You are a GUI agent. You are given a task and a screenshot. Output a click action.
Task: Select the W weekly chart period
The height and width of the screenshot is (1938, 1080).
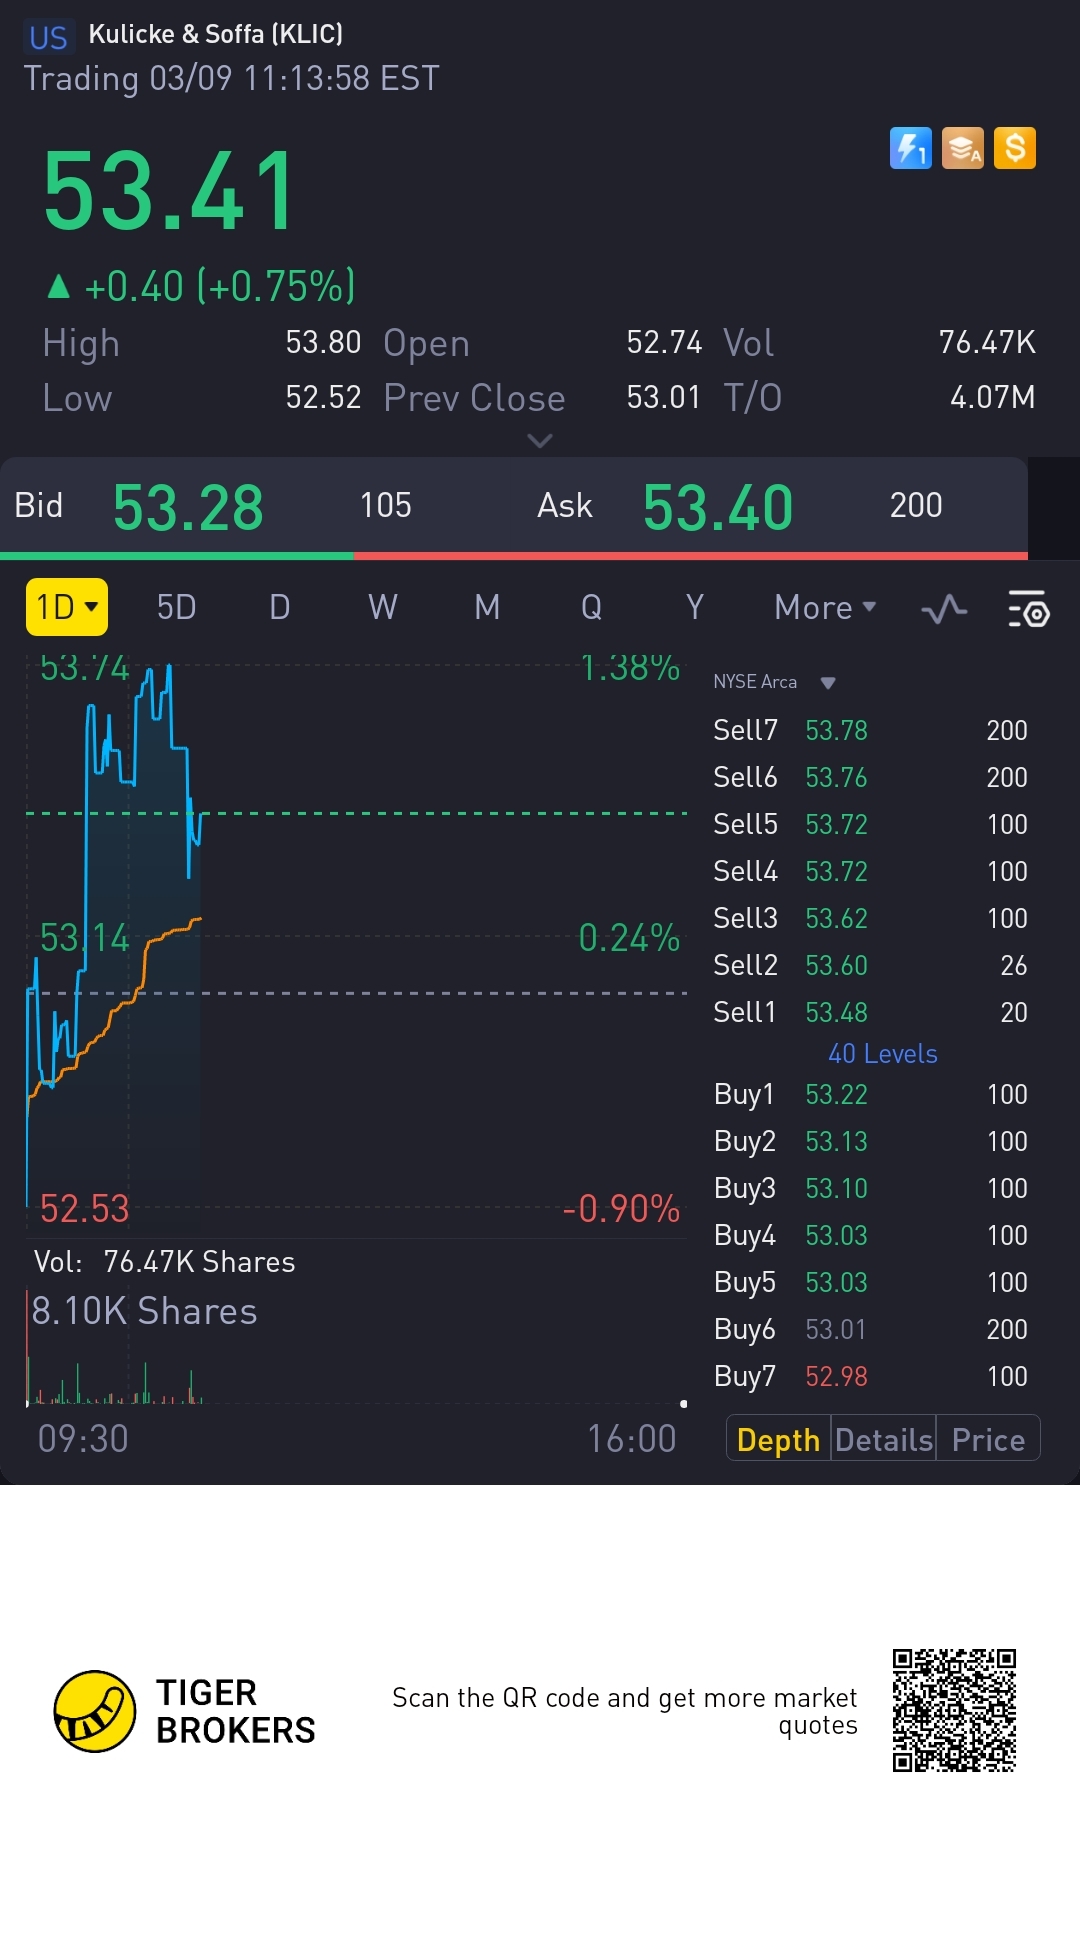[383, 608]
